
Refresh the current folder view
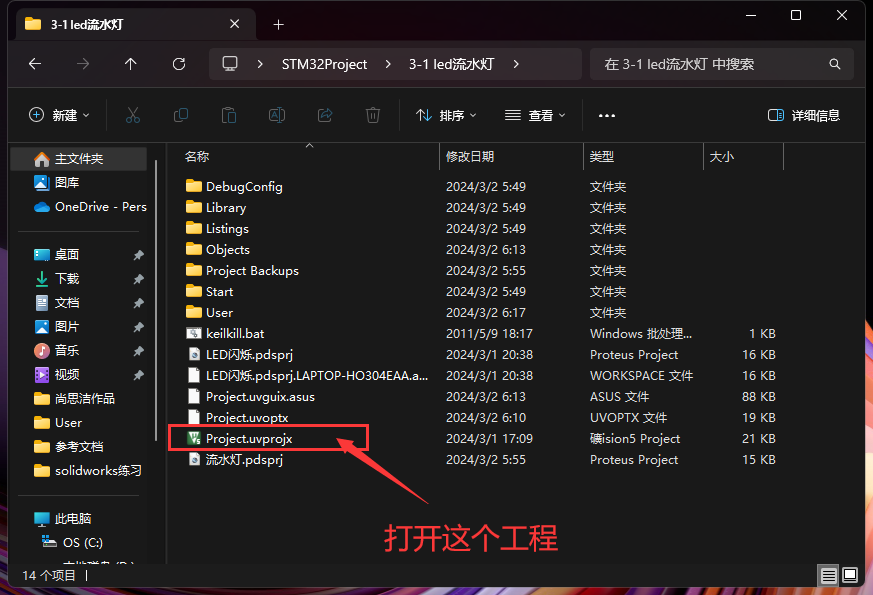pos(179,64)
